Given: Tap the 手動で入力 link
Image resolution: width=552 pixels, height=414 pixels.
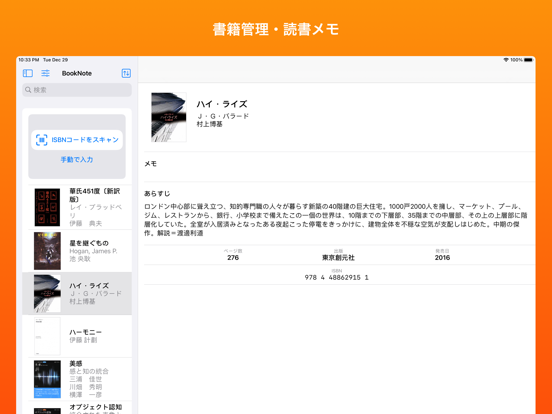Looking at the screenshot, I should (x=77, y=159).
